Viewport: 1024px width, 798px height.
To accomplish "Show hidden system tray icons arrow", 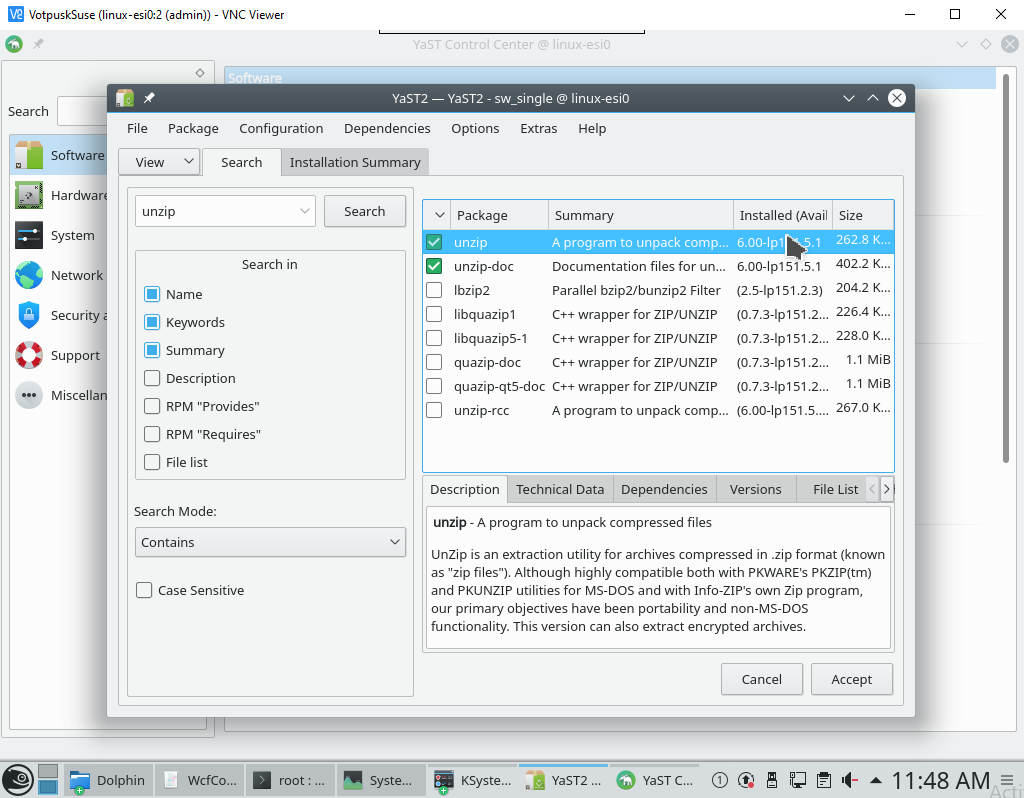I will point(876,780).
